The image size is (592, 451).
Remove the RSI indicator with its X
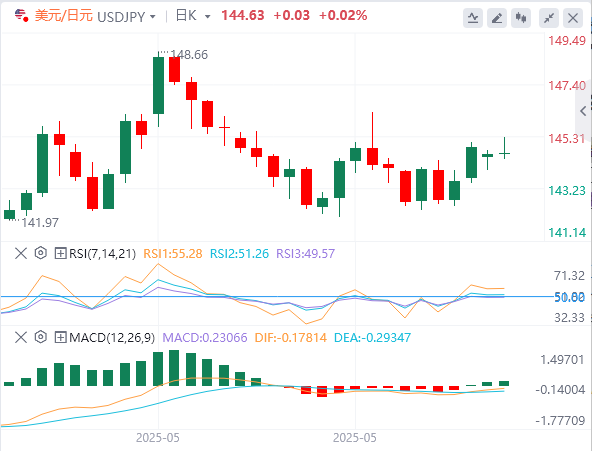[x=21, y=253]
